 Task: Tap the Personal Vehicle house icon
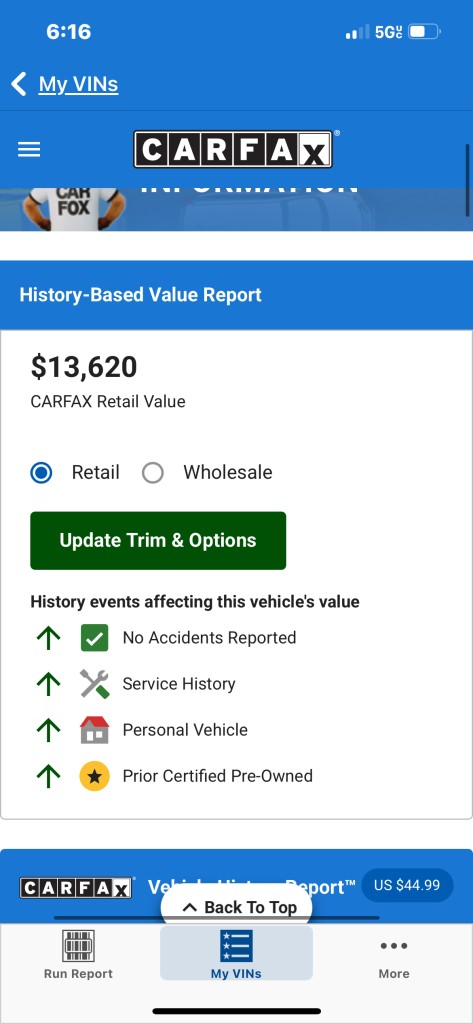tap(95, 729)
